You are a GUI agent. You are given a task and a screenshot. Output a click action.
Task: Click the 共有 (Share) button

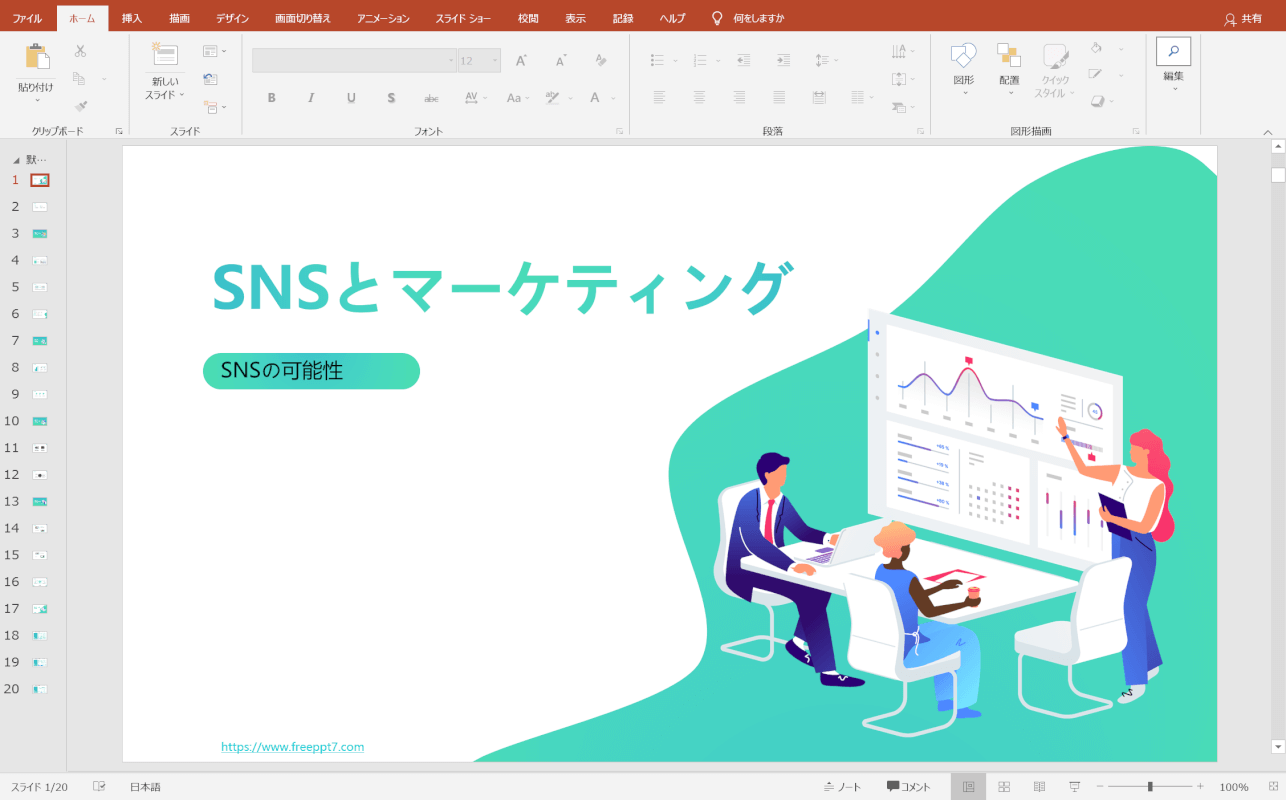click(x=1243, y=18)
